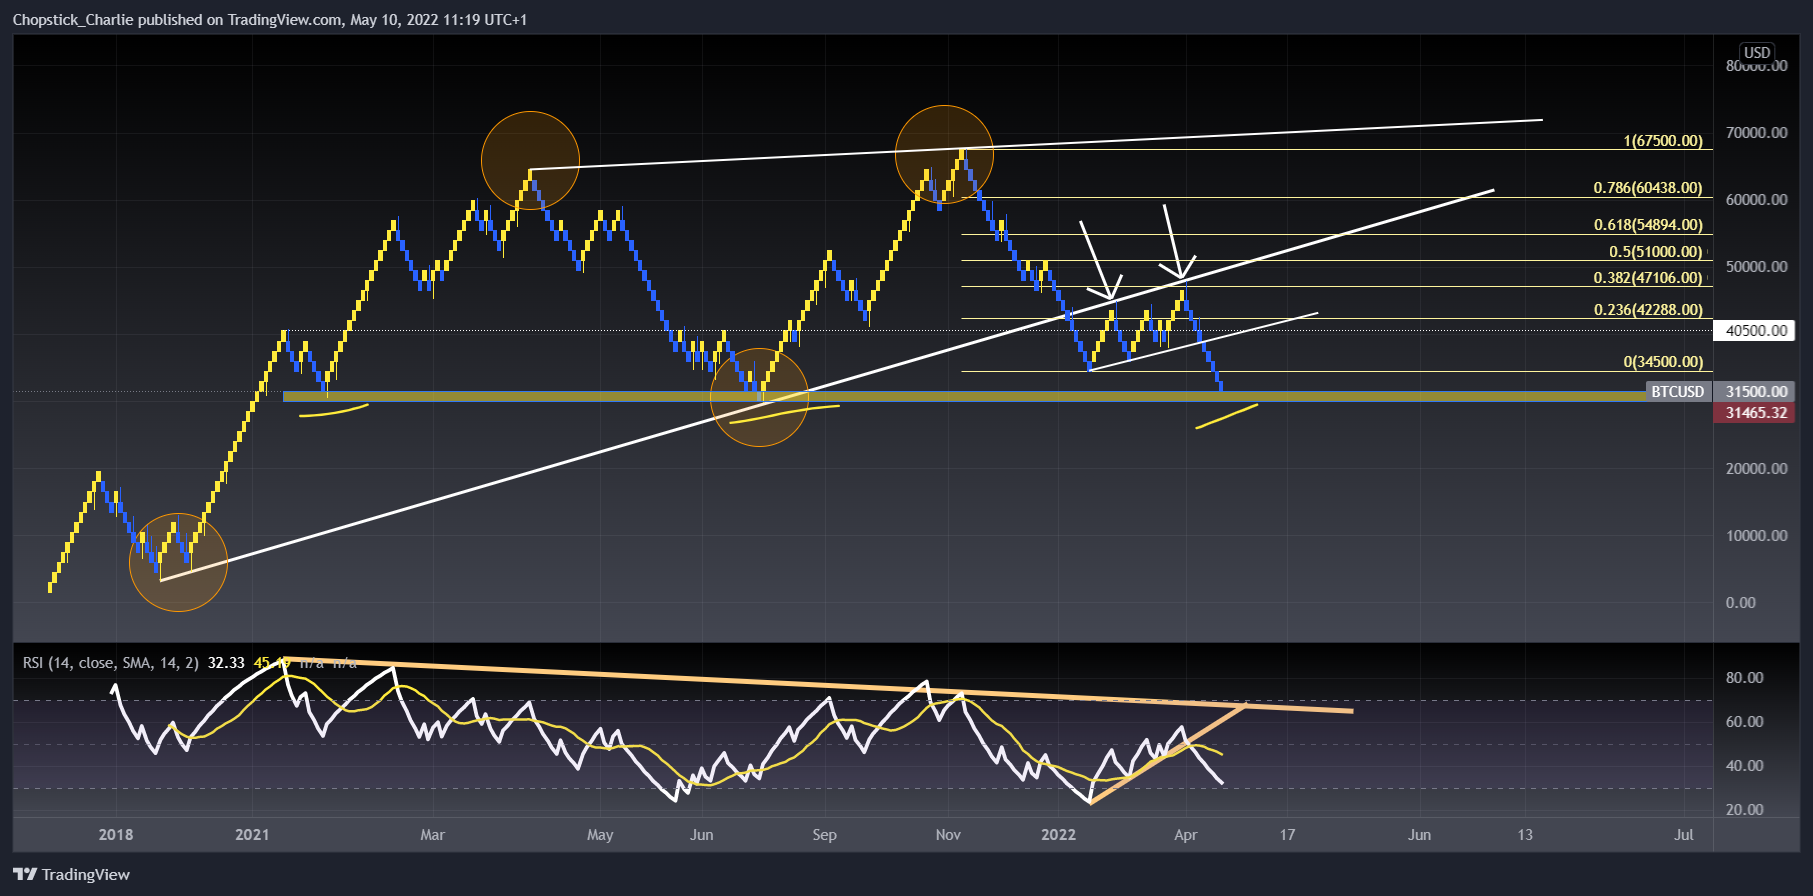Select the Fibonacci 0.5(51000.00) level label
The width and height of the screenshot is (1813, 896).
point(1655,252)
